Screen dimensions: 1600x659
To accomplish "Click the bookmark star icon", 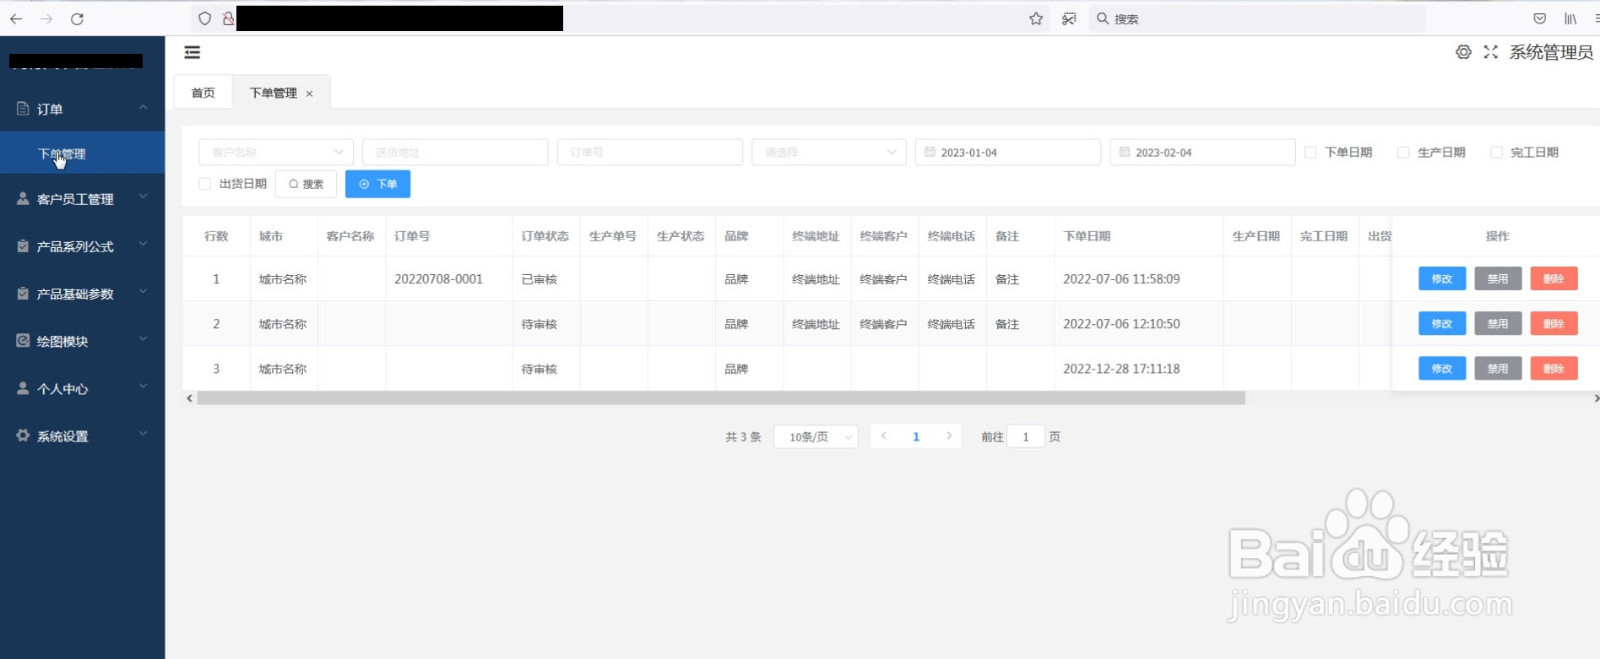I will tap(1036, 19).
